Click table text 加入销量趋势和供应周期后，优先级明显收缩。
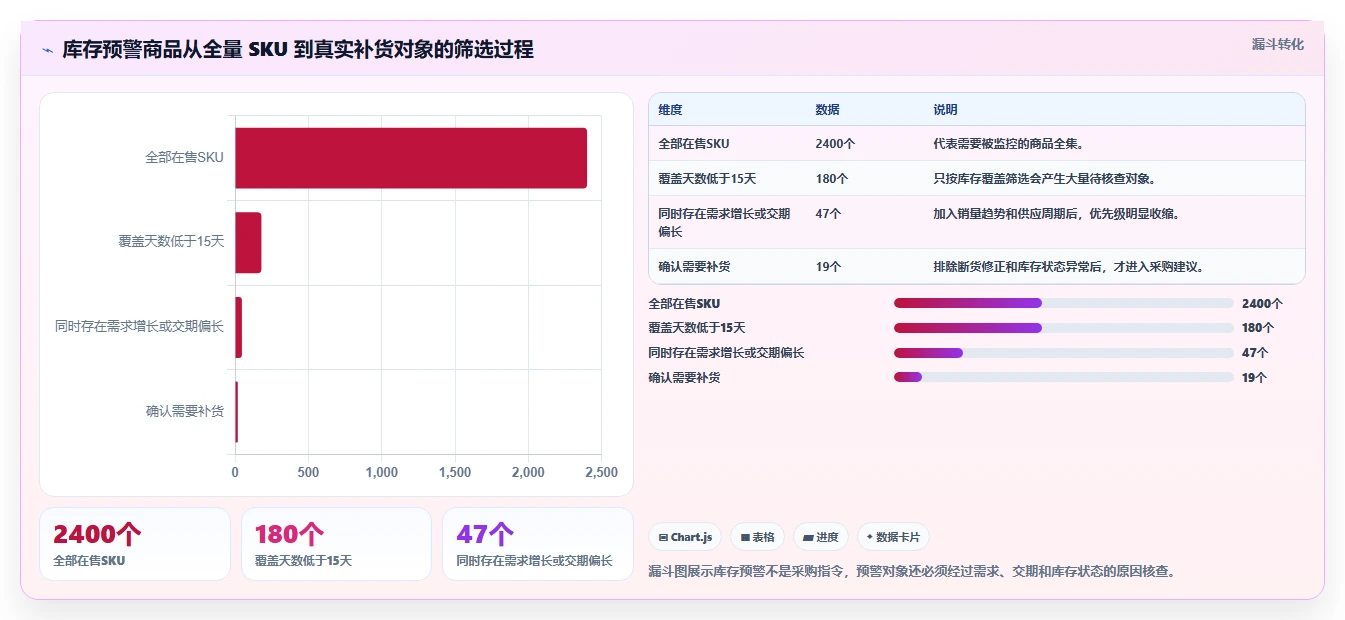This screenshot has width=1345, height=620. (1058, 213)
